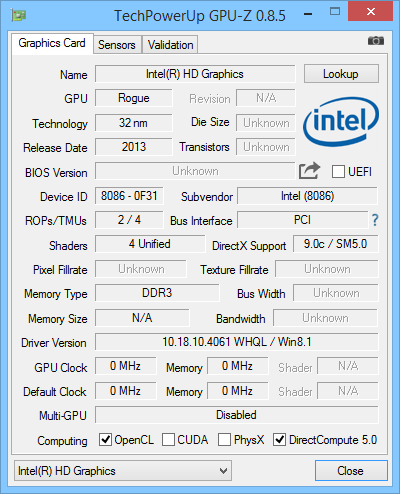This screenshot has height=494, width=400.
Task: Click the BIOS Version field
Action: 195,171
